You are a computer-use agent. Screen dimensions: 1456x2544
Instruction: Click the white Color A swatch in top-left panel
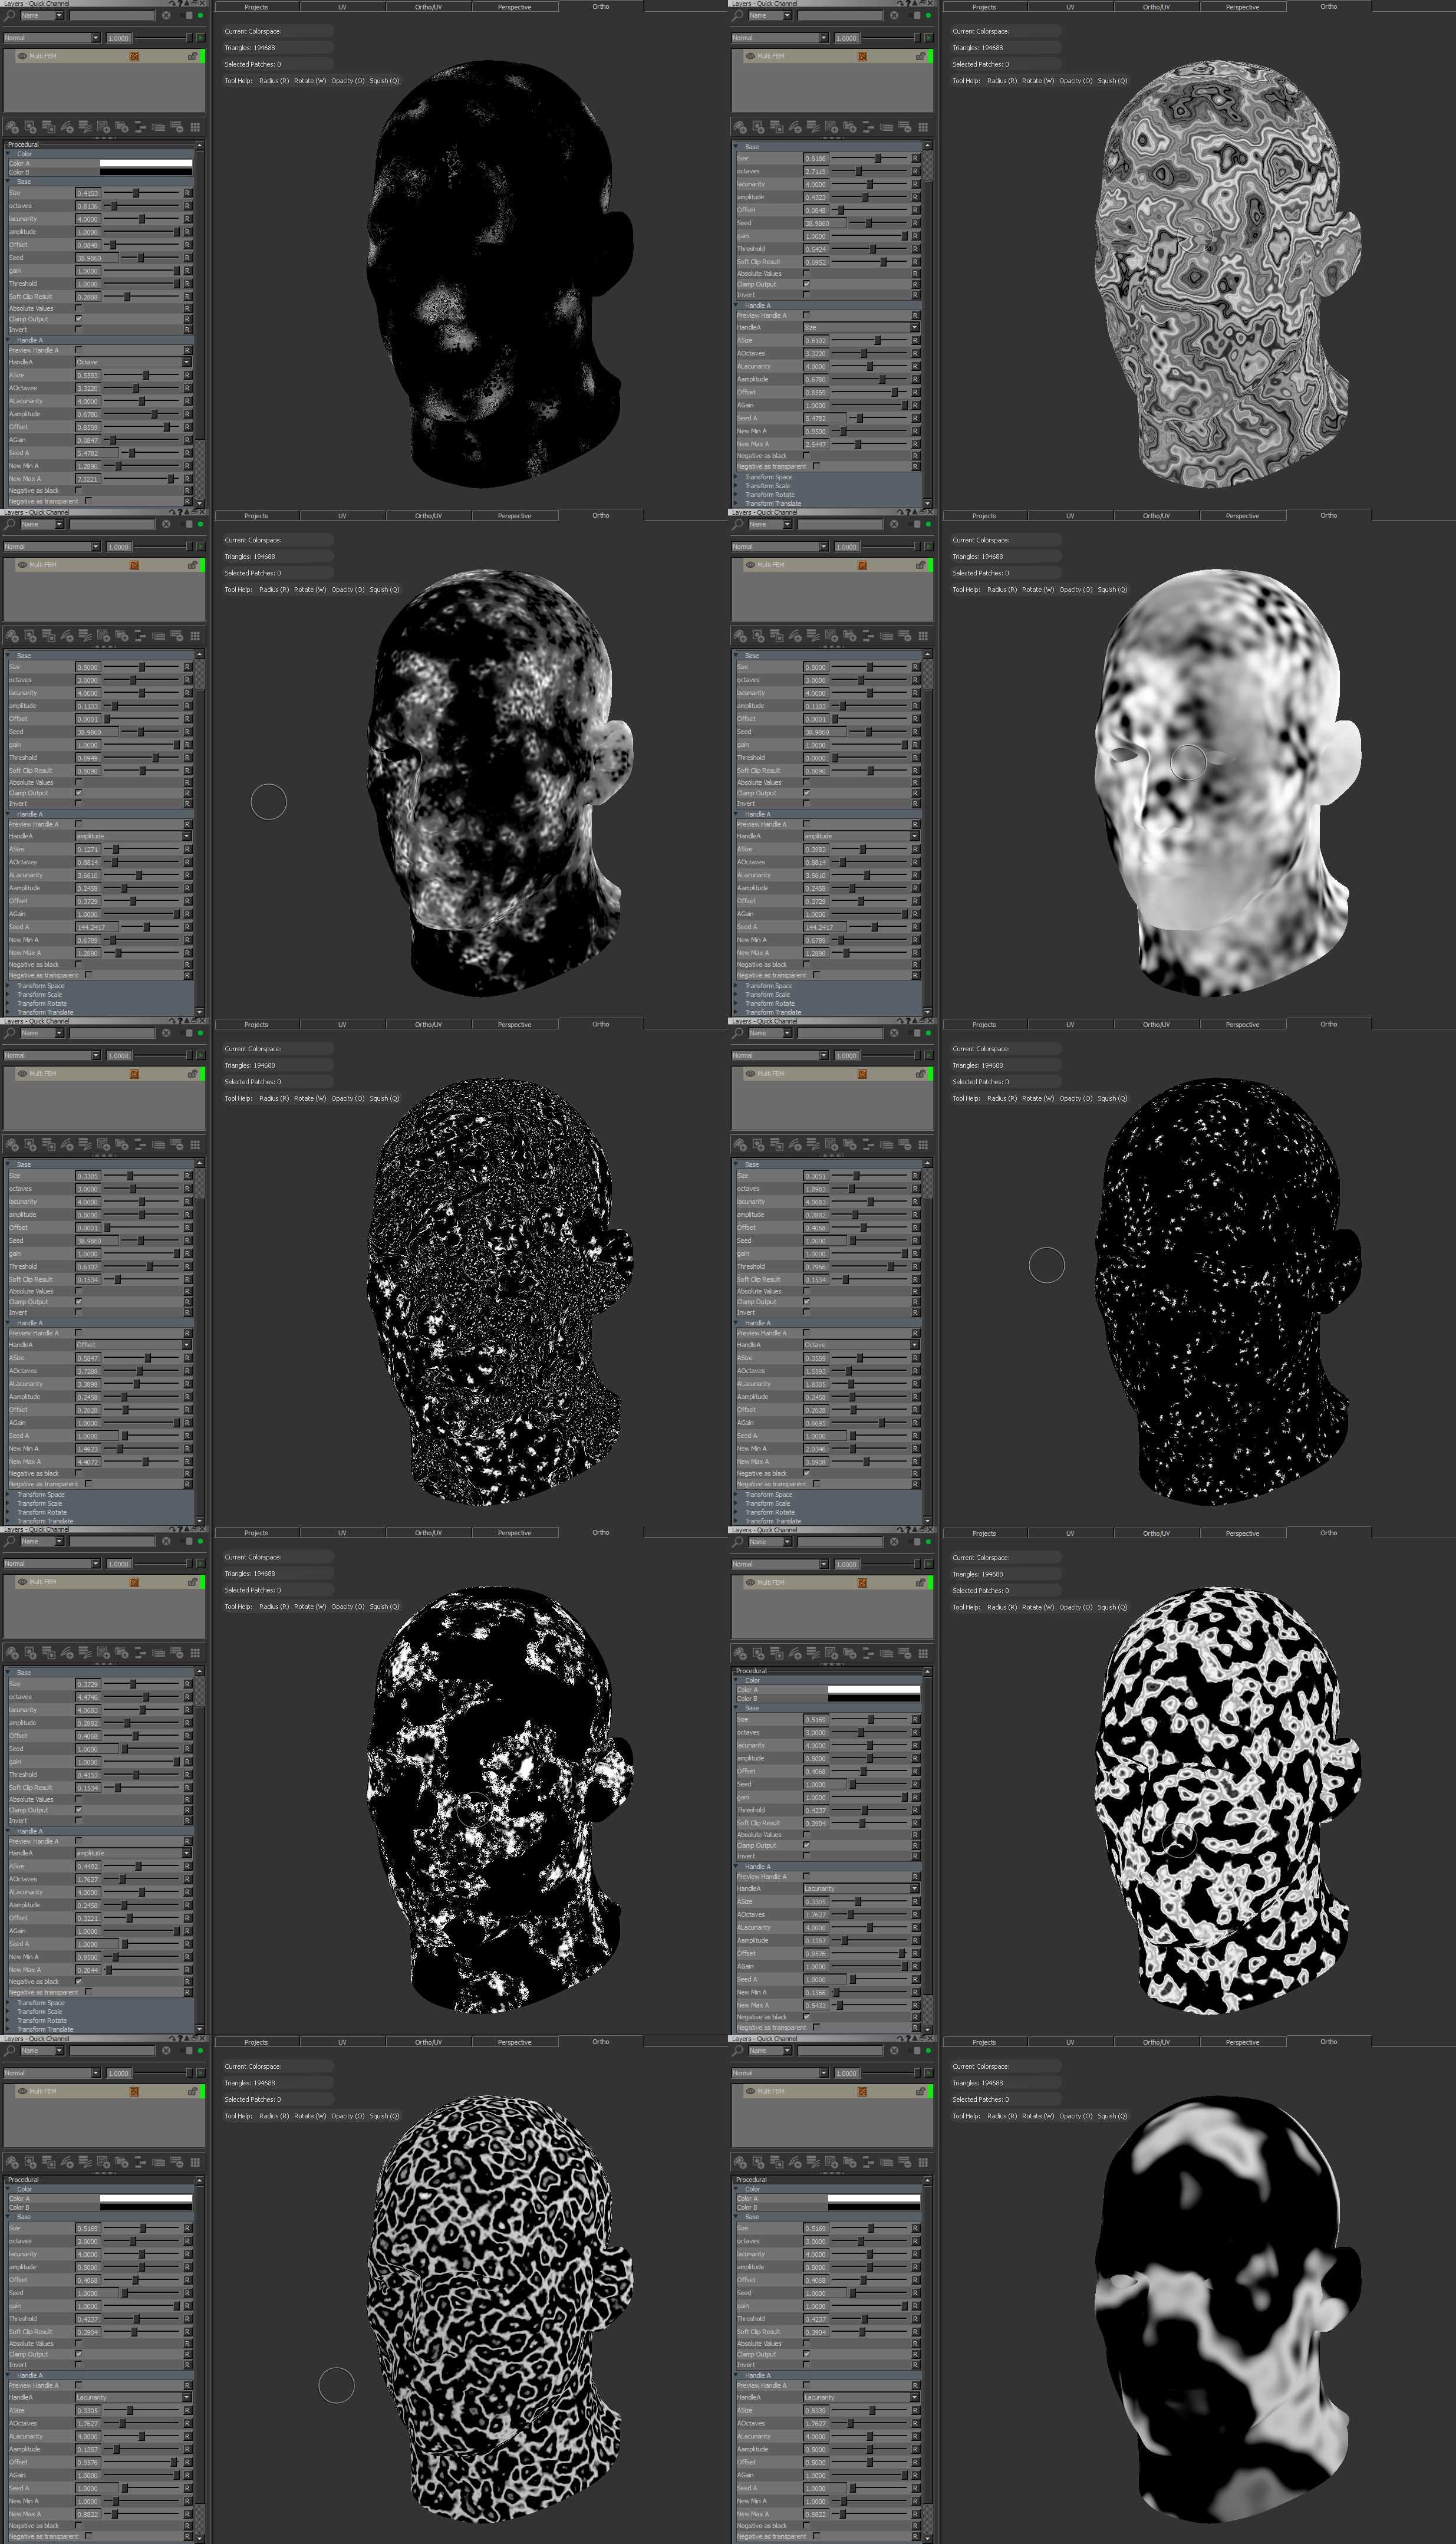click(146, 163)
